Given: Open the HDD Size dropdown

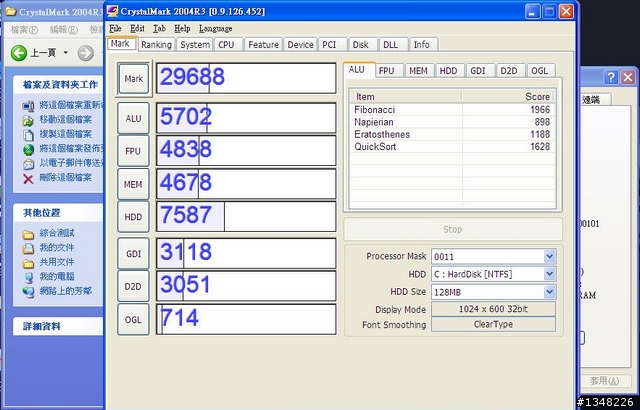Looking at the screenshot, I should [x=549, y=292].
